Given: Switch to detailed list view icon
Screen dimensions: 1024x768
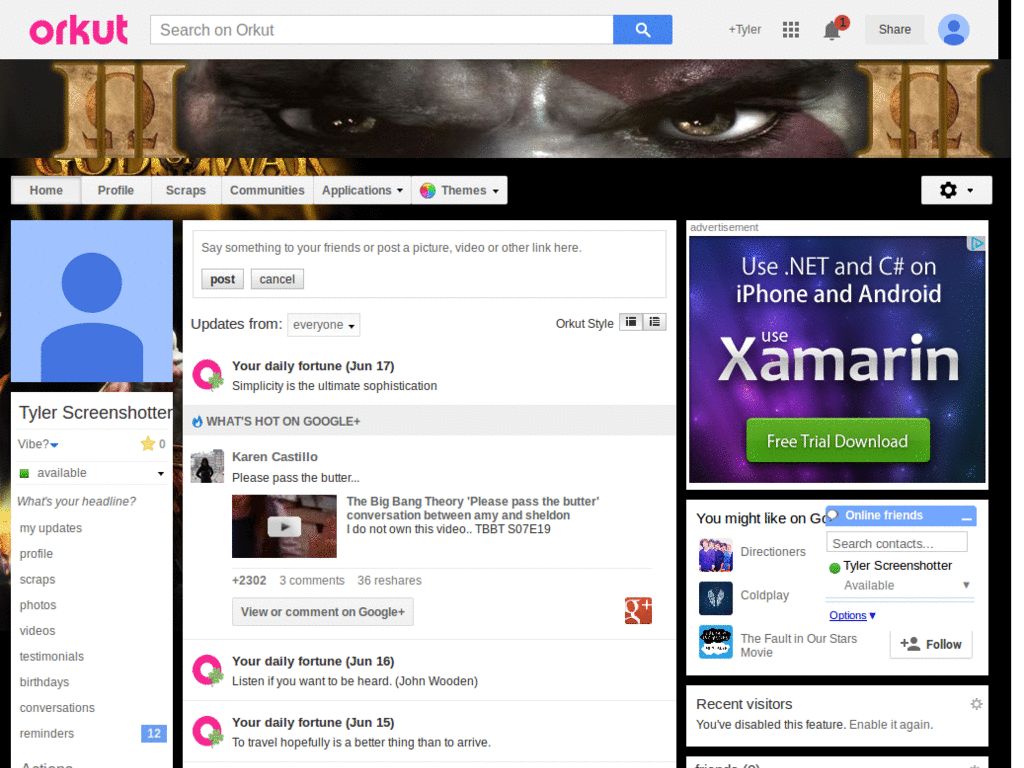Looking at the screenshot, I should 654,322.
